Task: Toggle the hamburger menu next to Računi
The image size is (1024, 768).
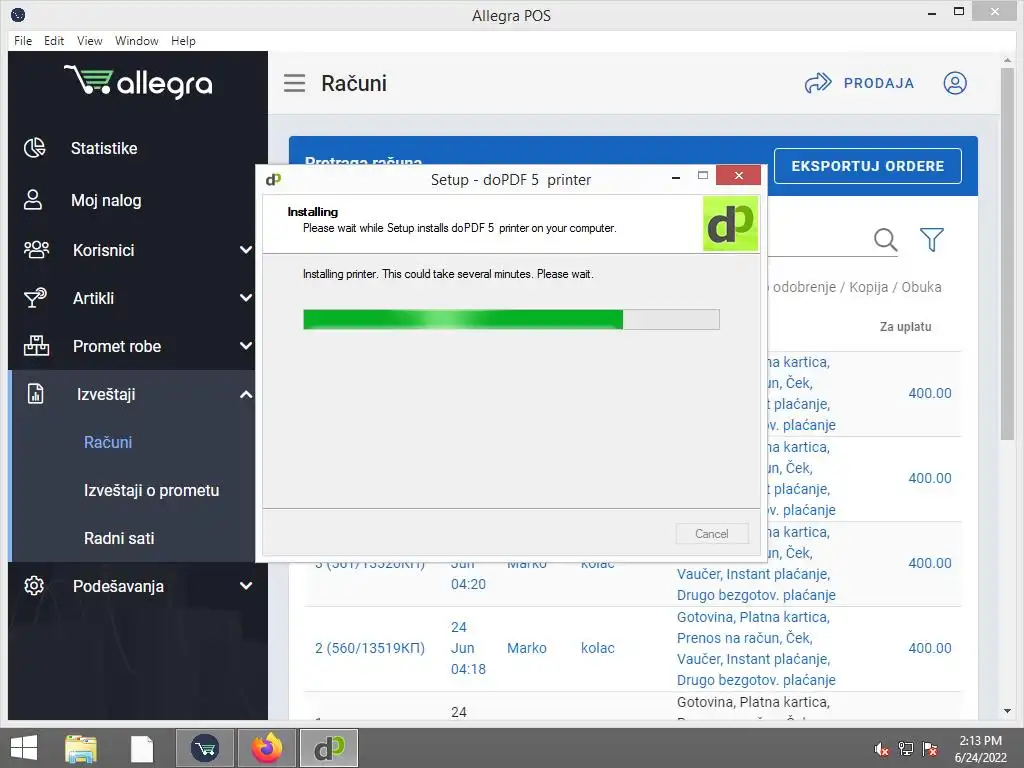Action: 295,83
